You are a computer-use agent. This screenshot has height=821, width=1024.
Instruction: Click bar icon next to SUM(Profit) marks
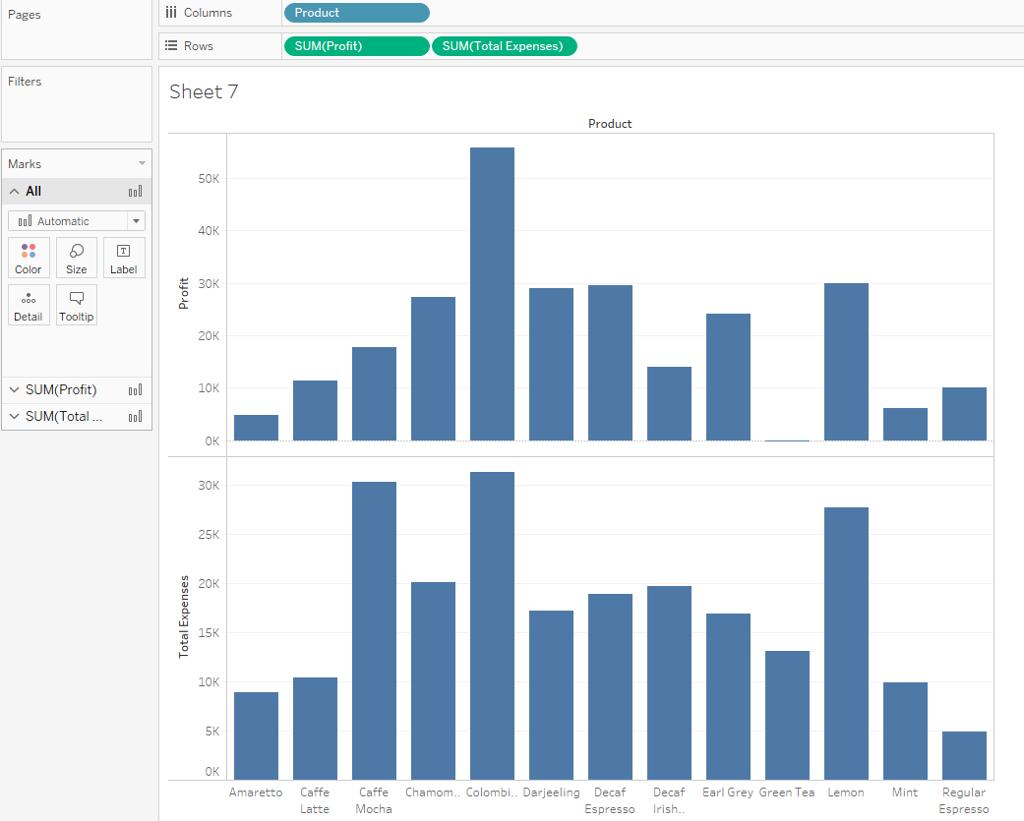click(135, 390)
